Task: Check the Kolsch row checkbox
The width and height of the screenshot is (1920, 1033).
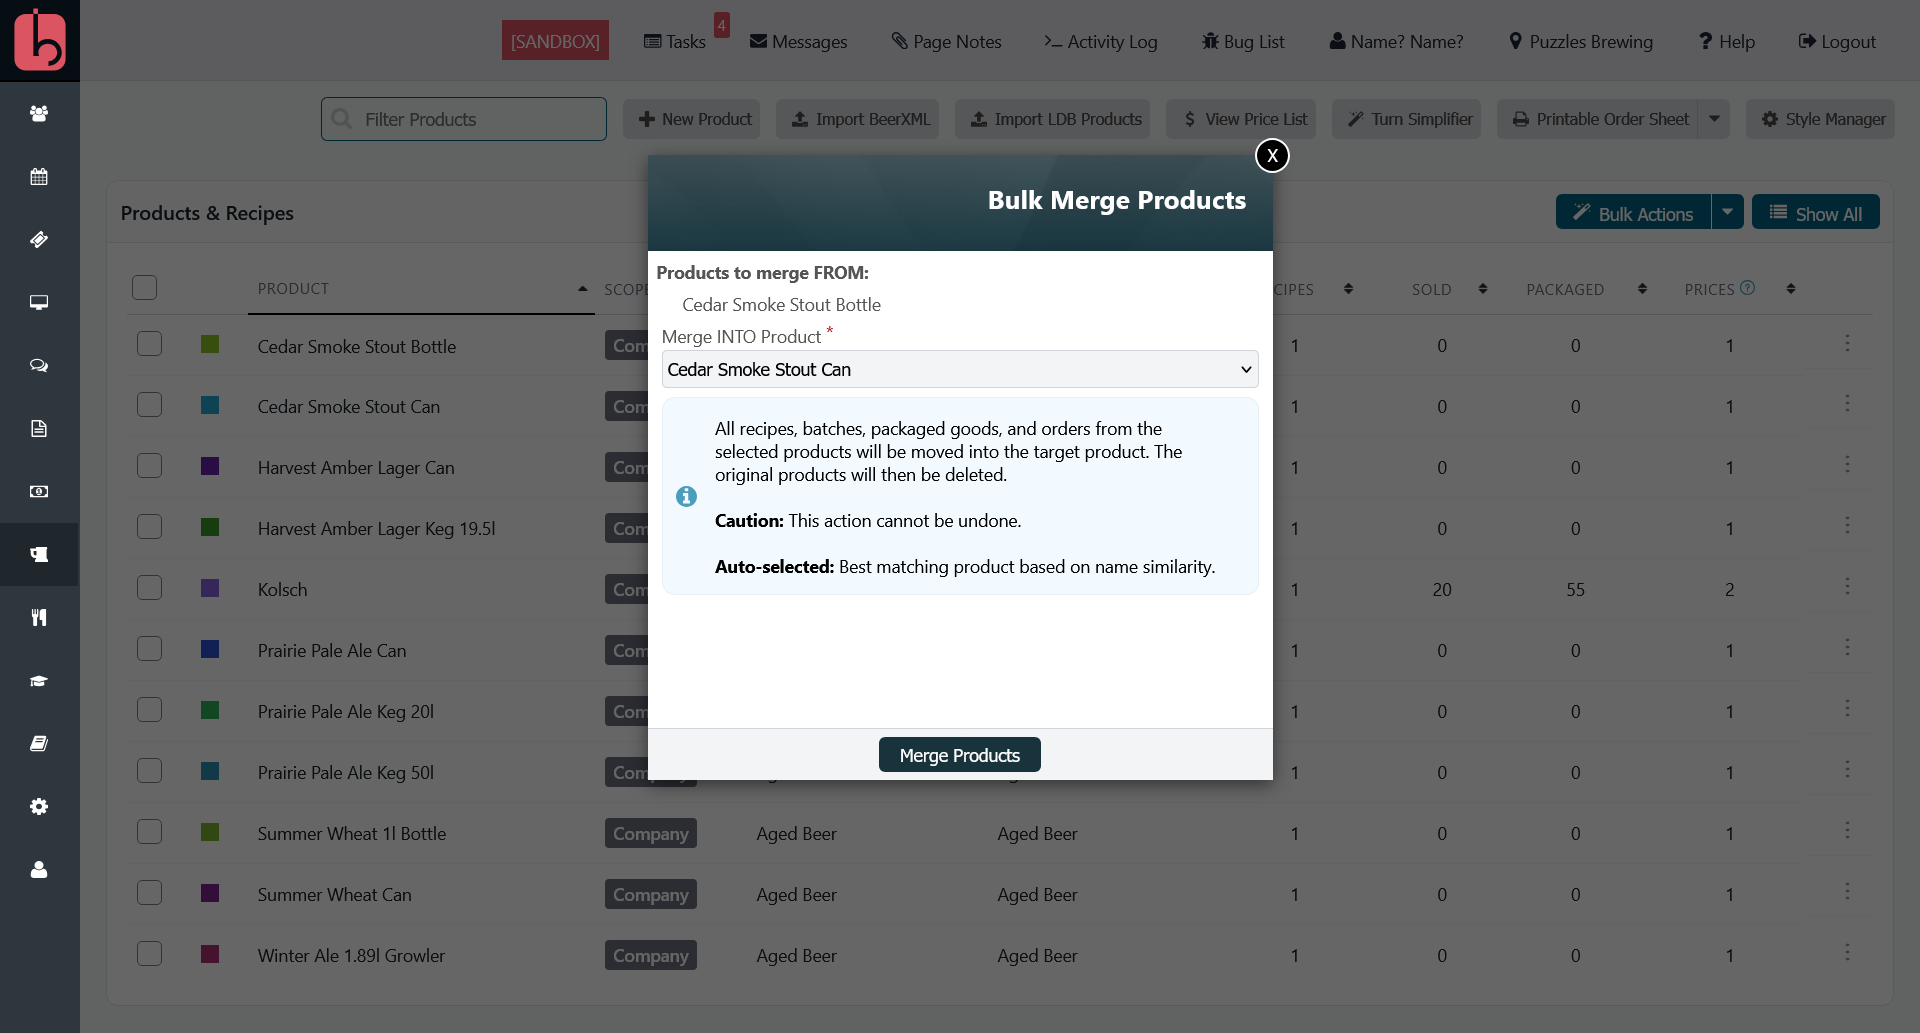Action: click(x=150, y=588)
